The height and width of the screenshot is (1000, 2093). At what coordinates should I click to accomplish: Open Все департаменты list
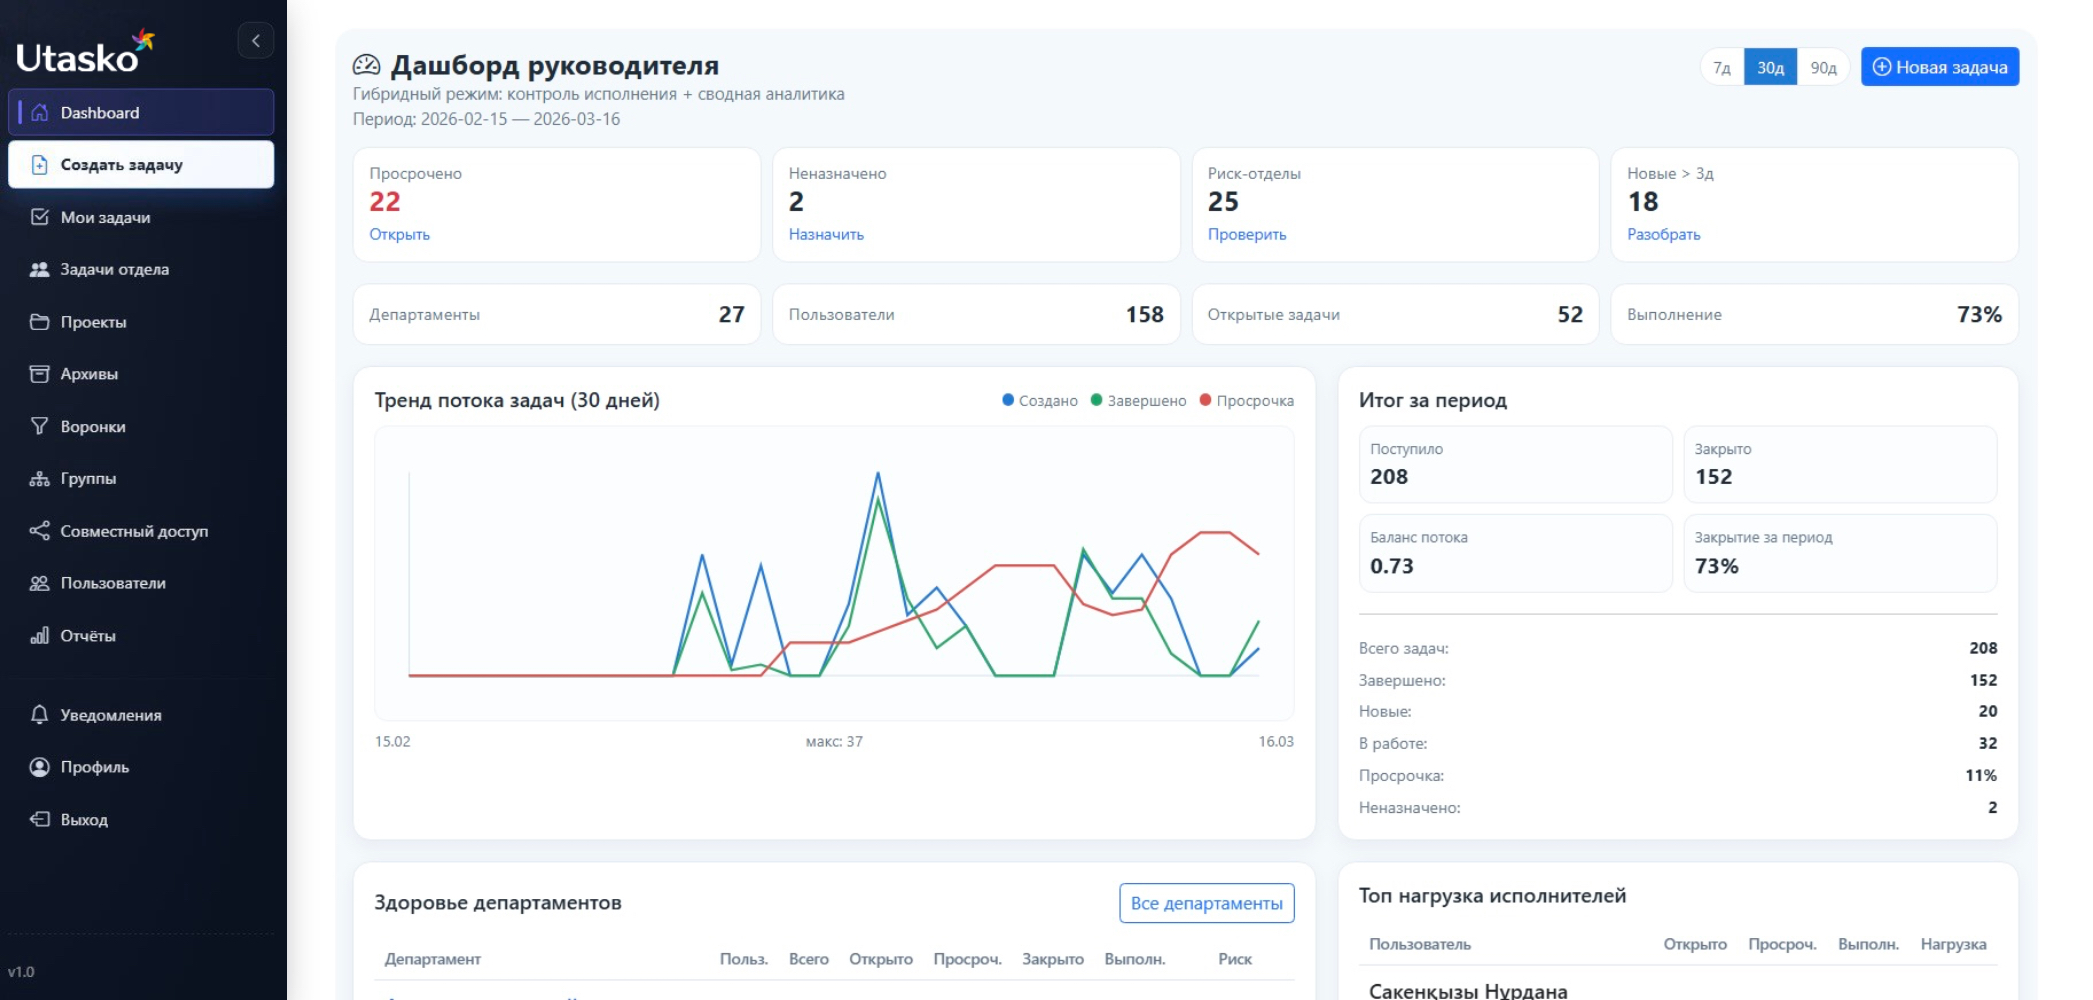(x=1206, y=902)
